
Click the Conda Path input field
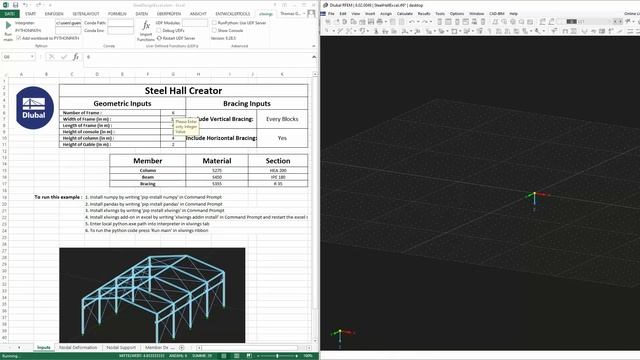point(120,23)
